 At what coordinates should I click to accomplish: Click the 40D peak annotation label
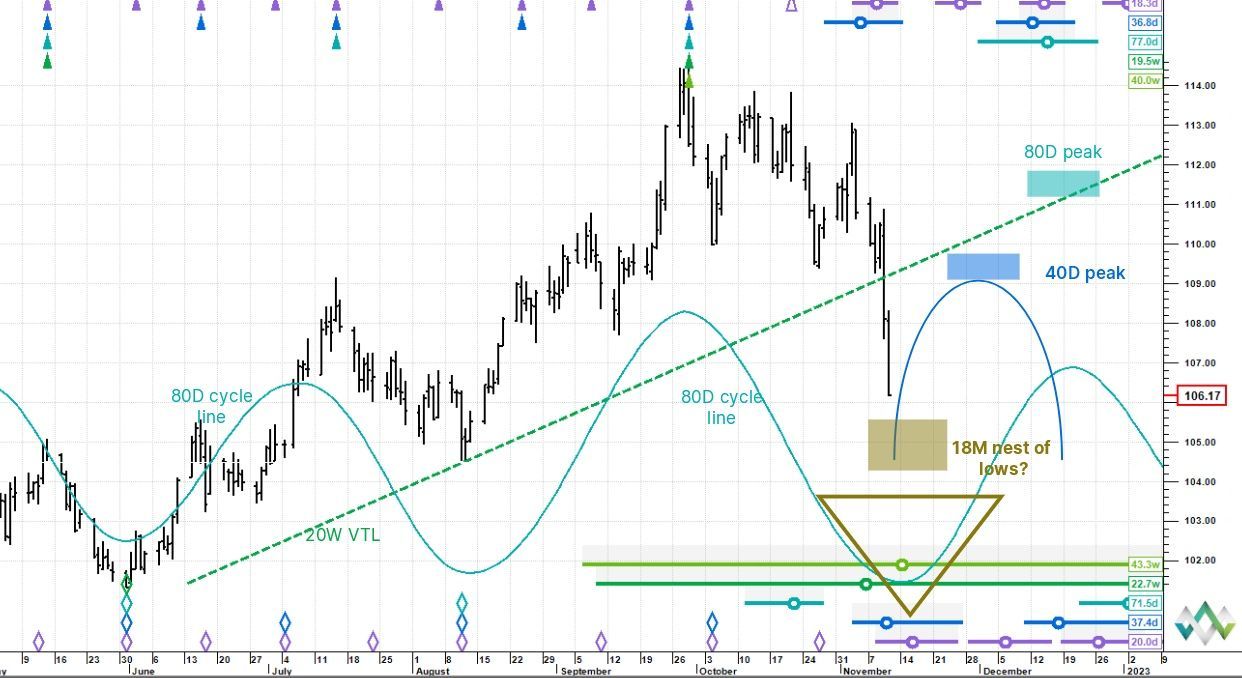click(1085, 272)
